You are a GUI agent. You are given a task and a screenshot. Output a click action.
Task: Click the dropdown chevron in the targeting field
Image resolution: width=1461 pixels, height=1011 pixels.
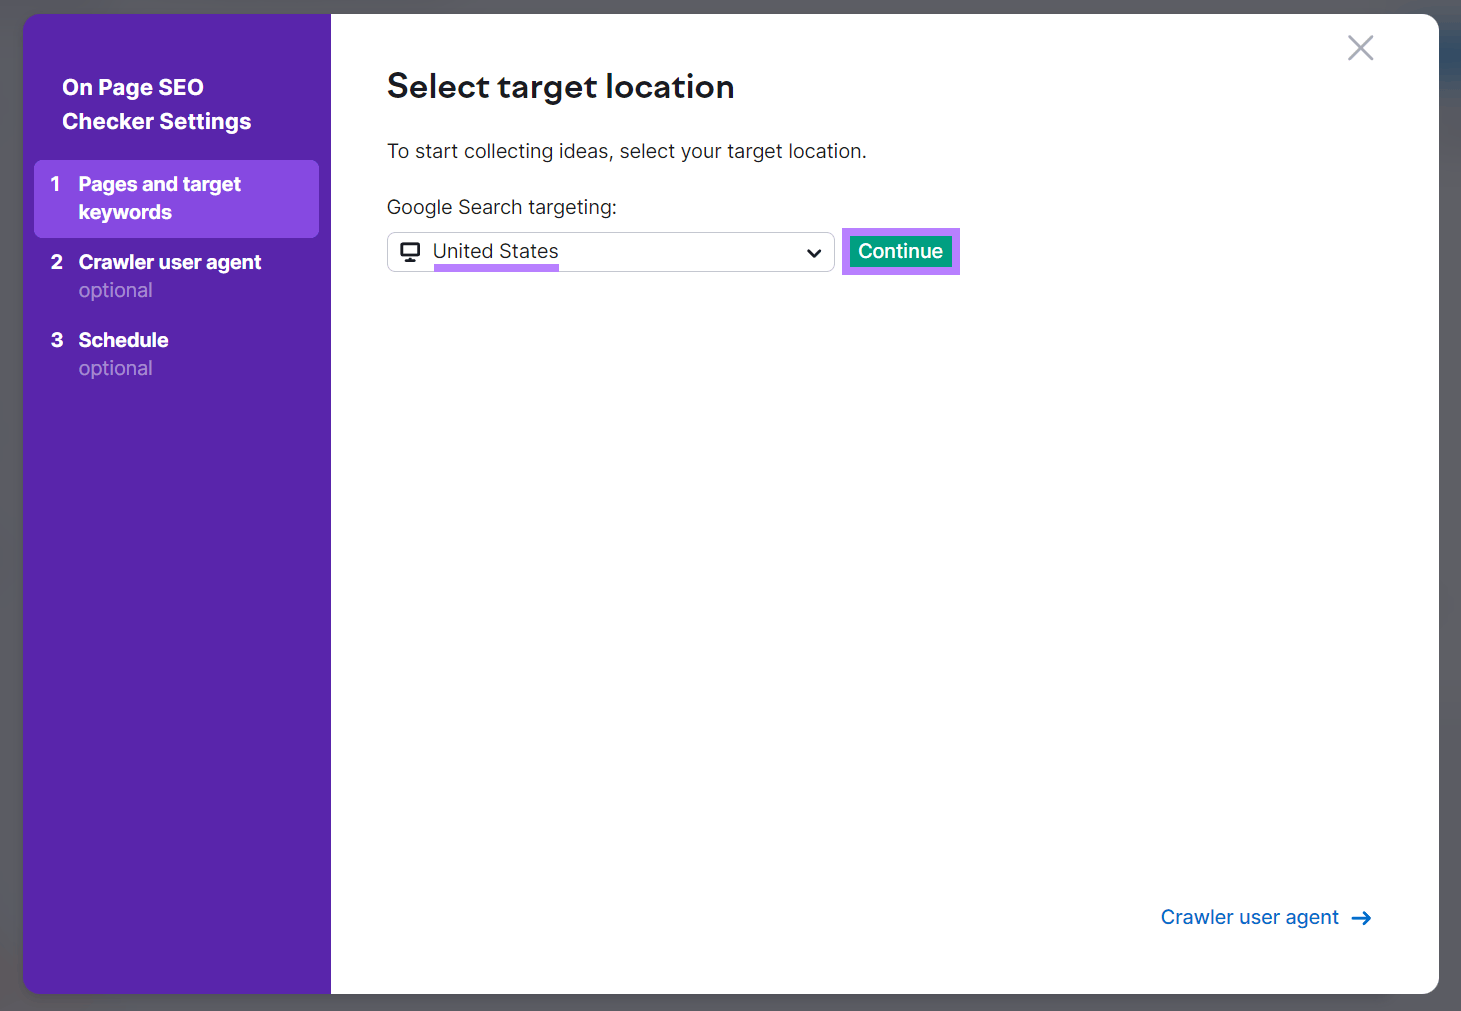pos(813,253)
